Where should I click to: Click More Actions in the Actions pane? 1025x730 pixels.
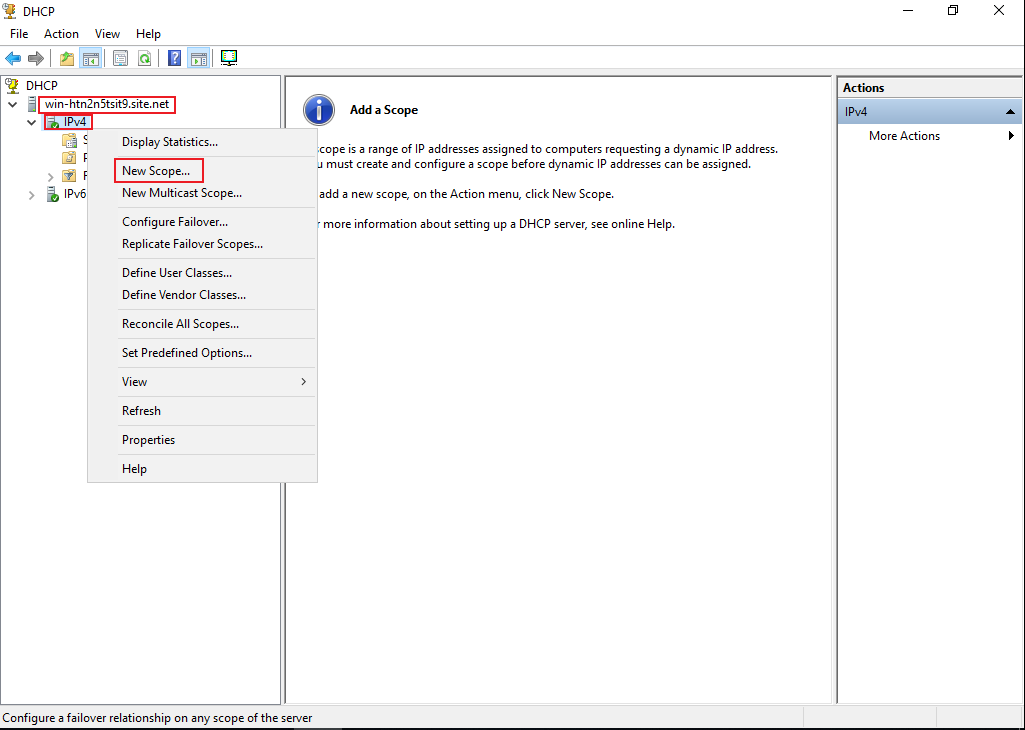point(905,136)
